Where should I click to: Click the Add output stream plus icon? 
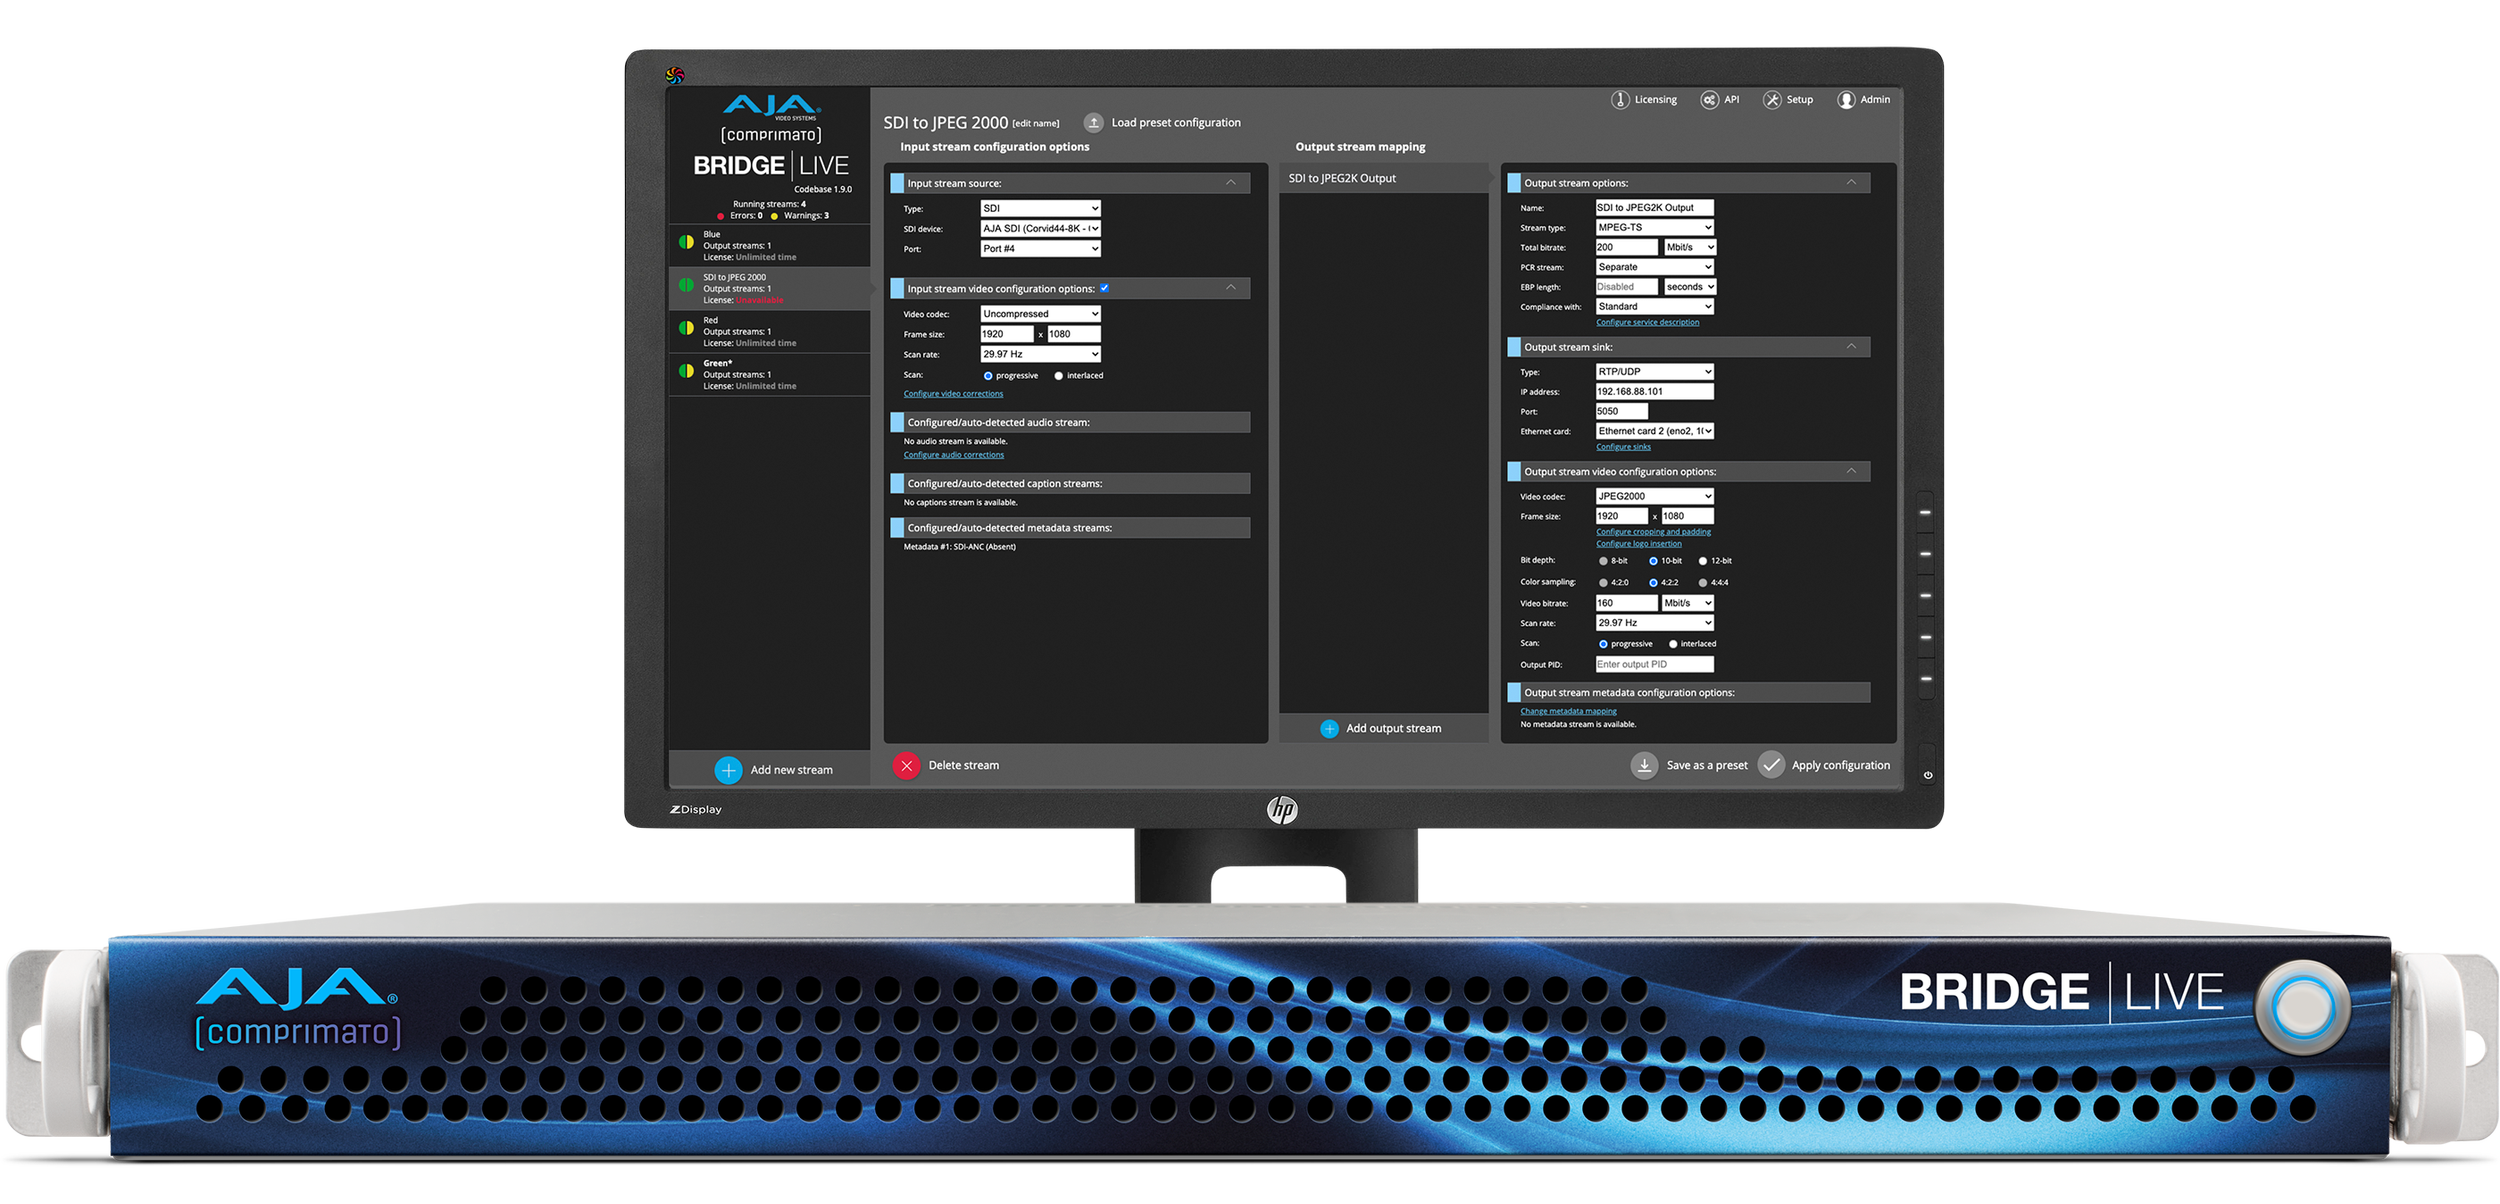pos(1329,728)
